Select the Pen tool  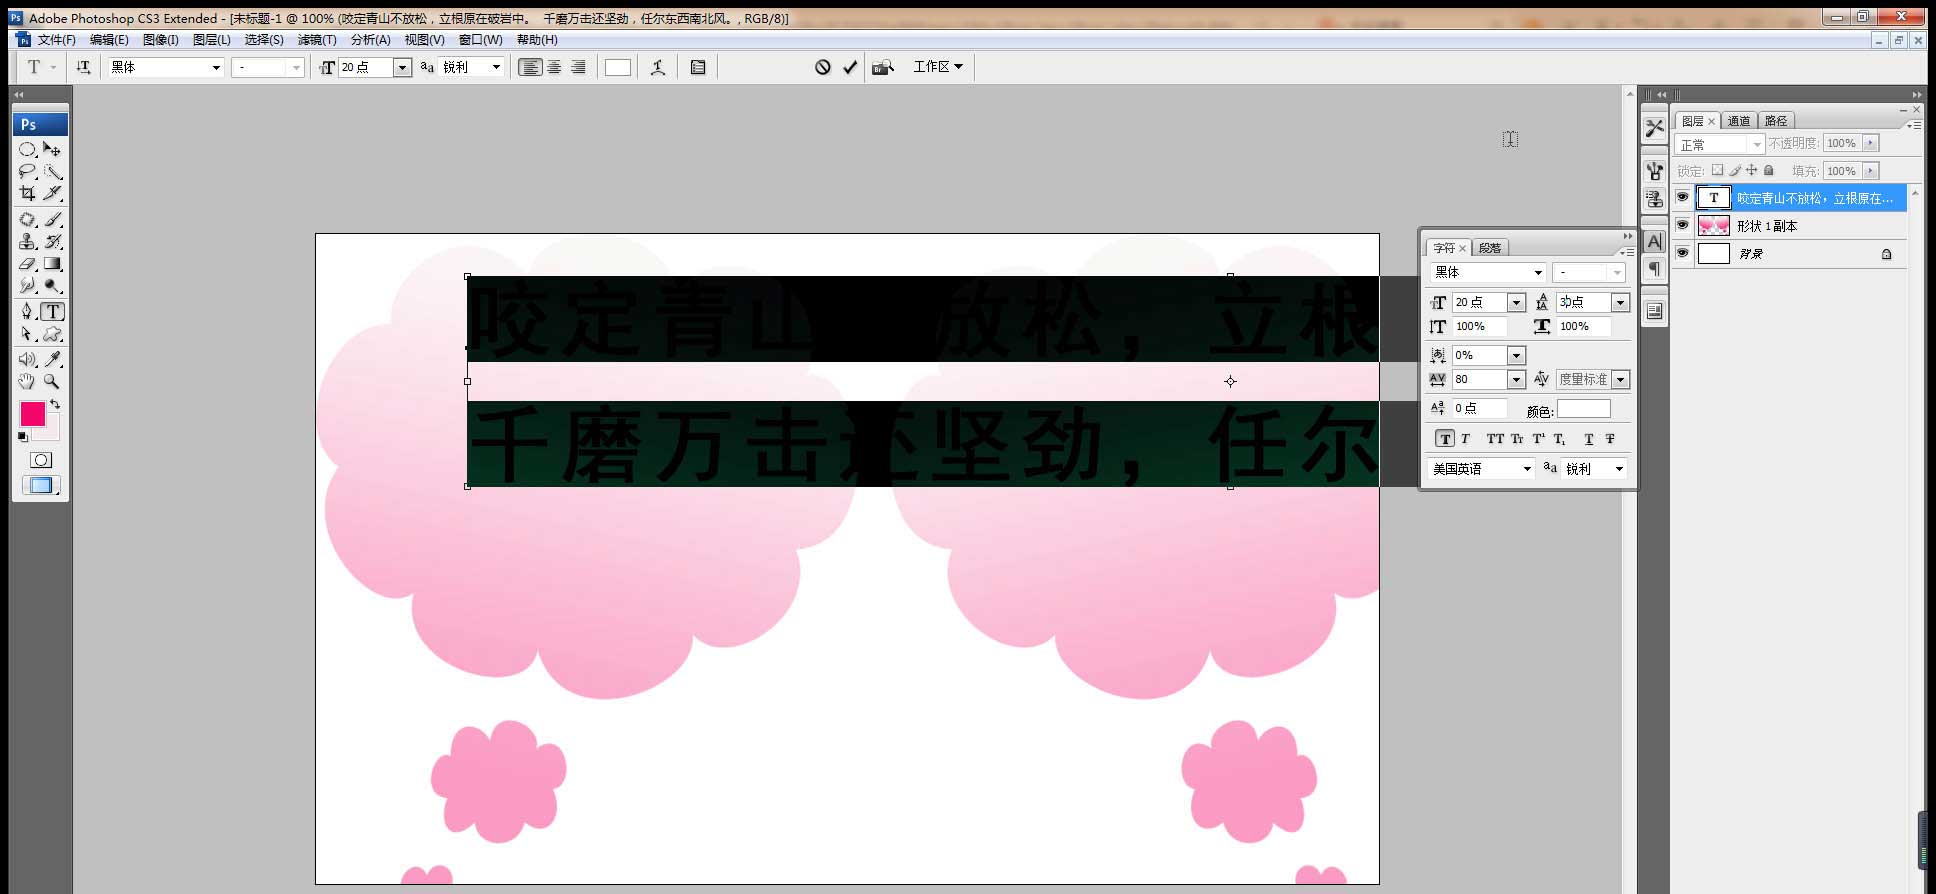[27, 311]
